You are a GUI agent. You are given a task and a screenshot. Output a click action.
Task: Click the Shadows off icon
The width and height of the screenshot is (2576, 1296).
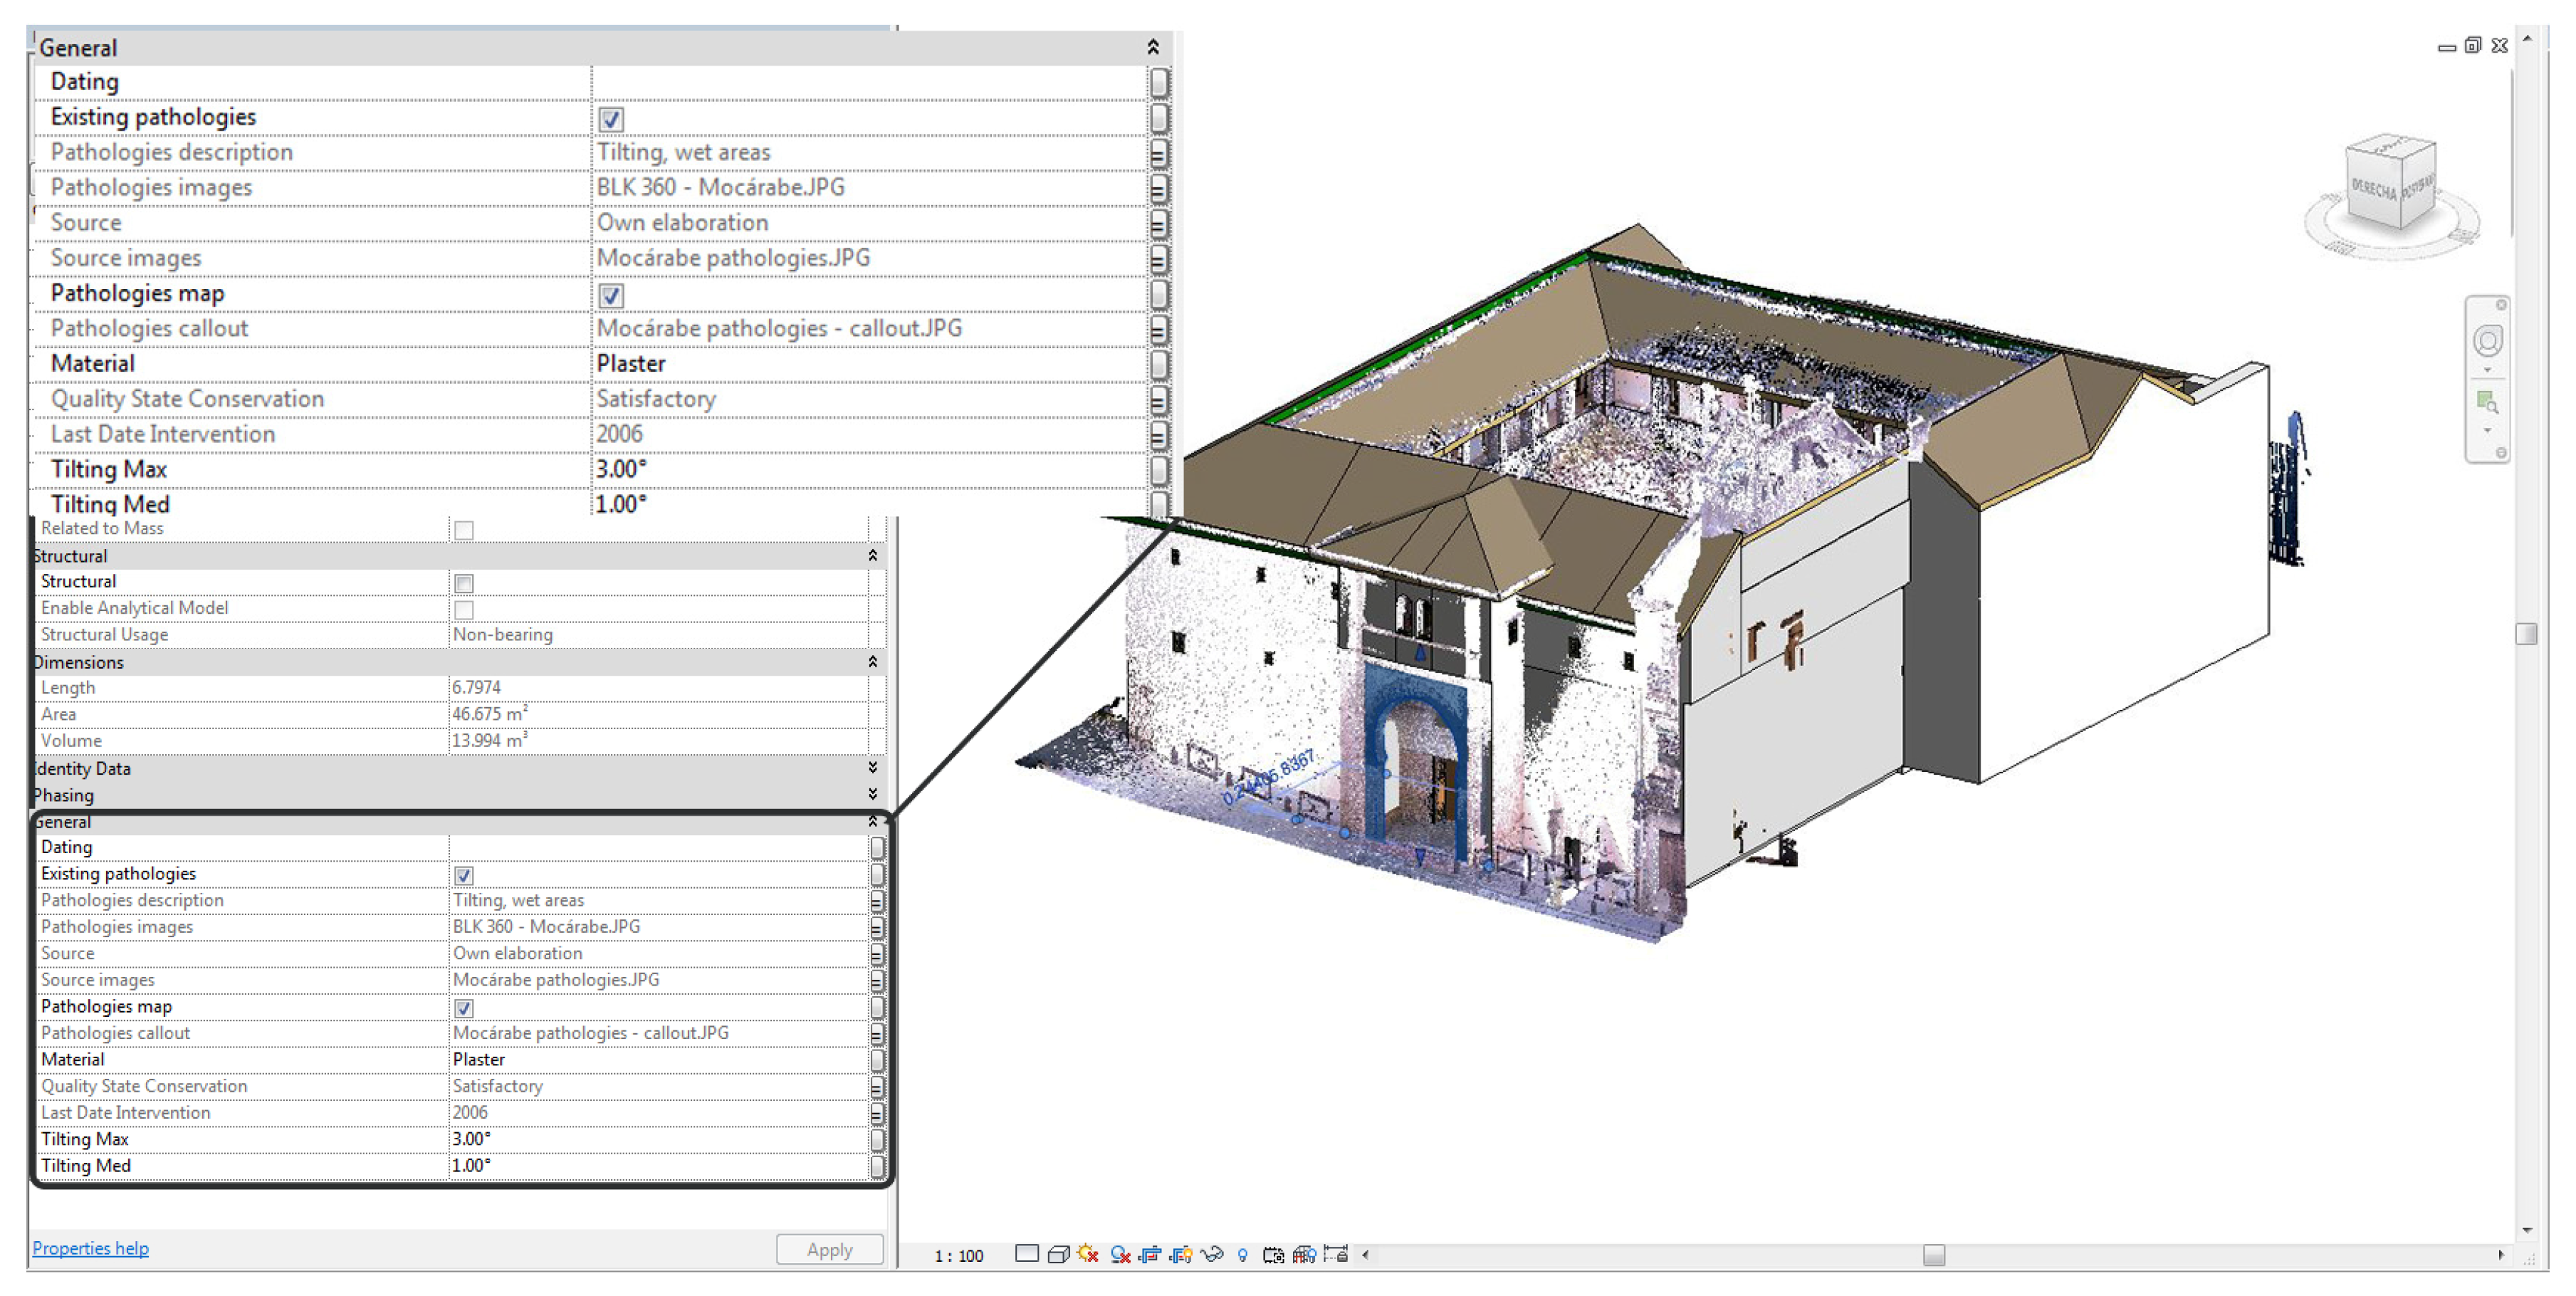[1120, 1254]
